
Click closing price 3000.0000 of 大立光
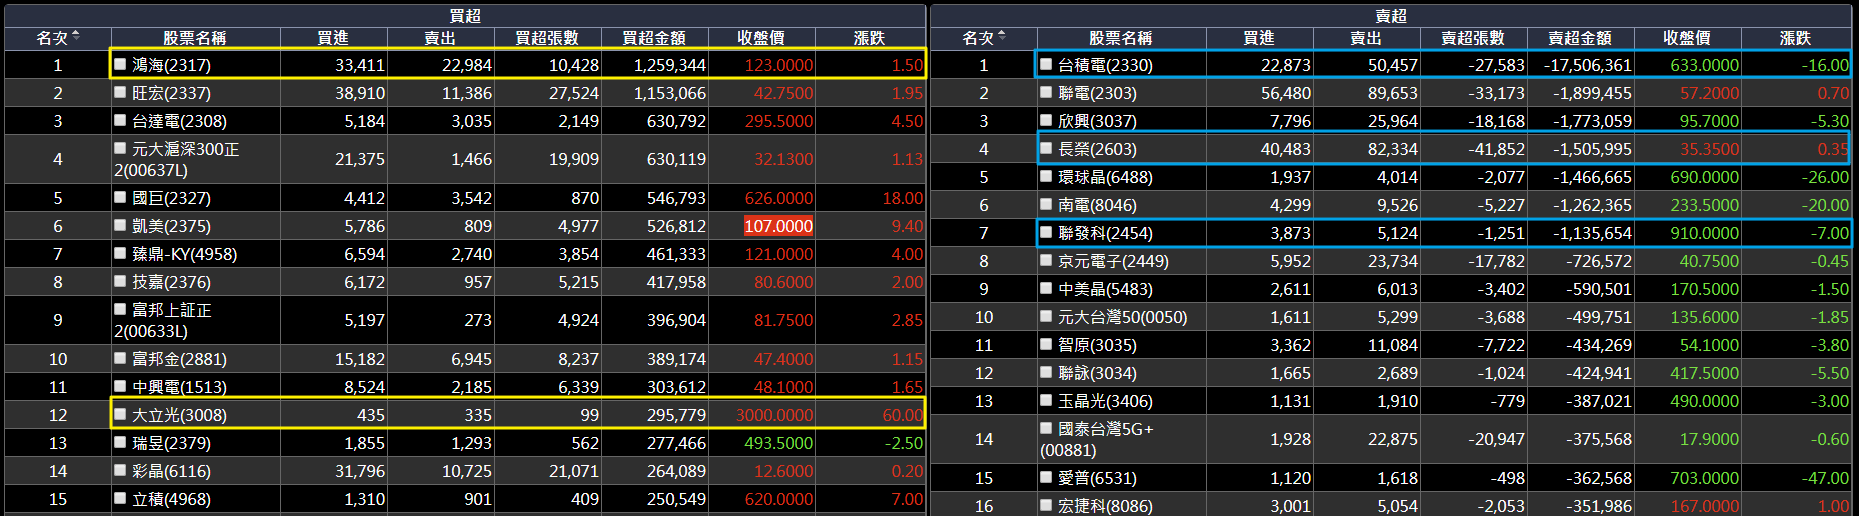tap(775, 414)
